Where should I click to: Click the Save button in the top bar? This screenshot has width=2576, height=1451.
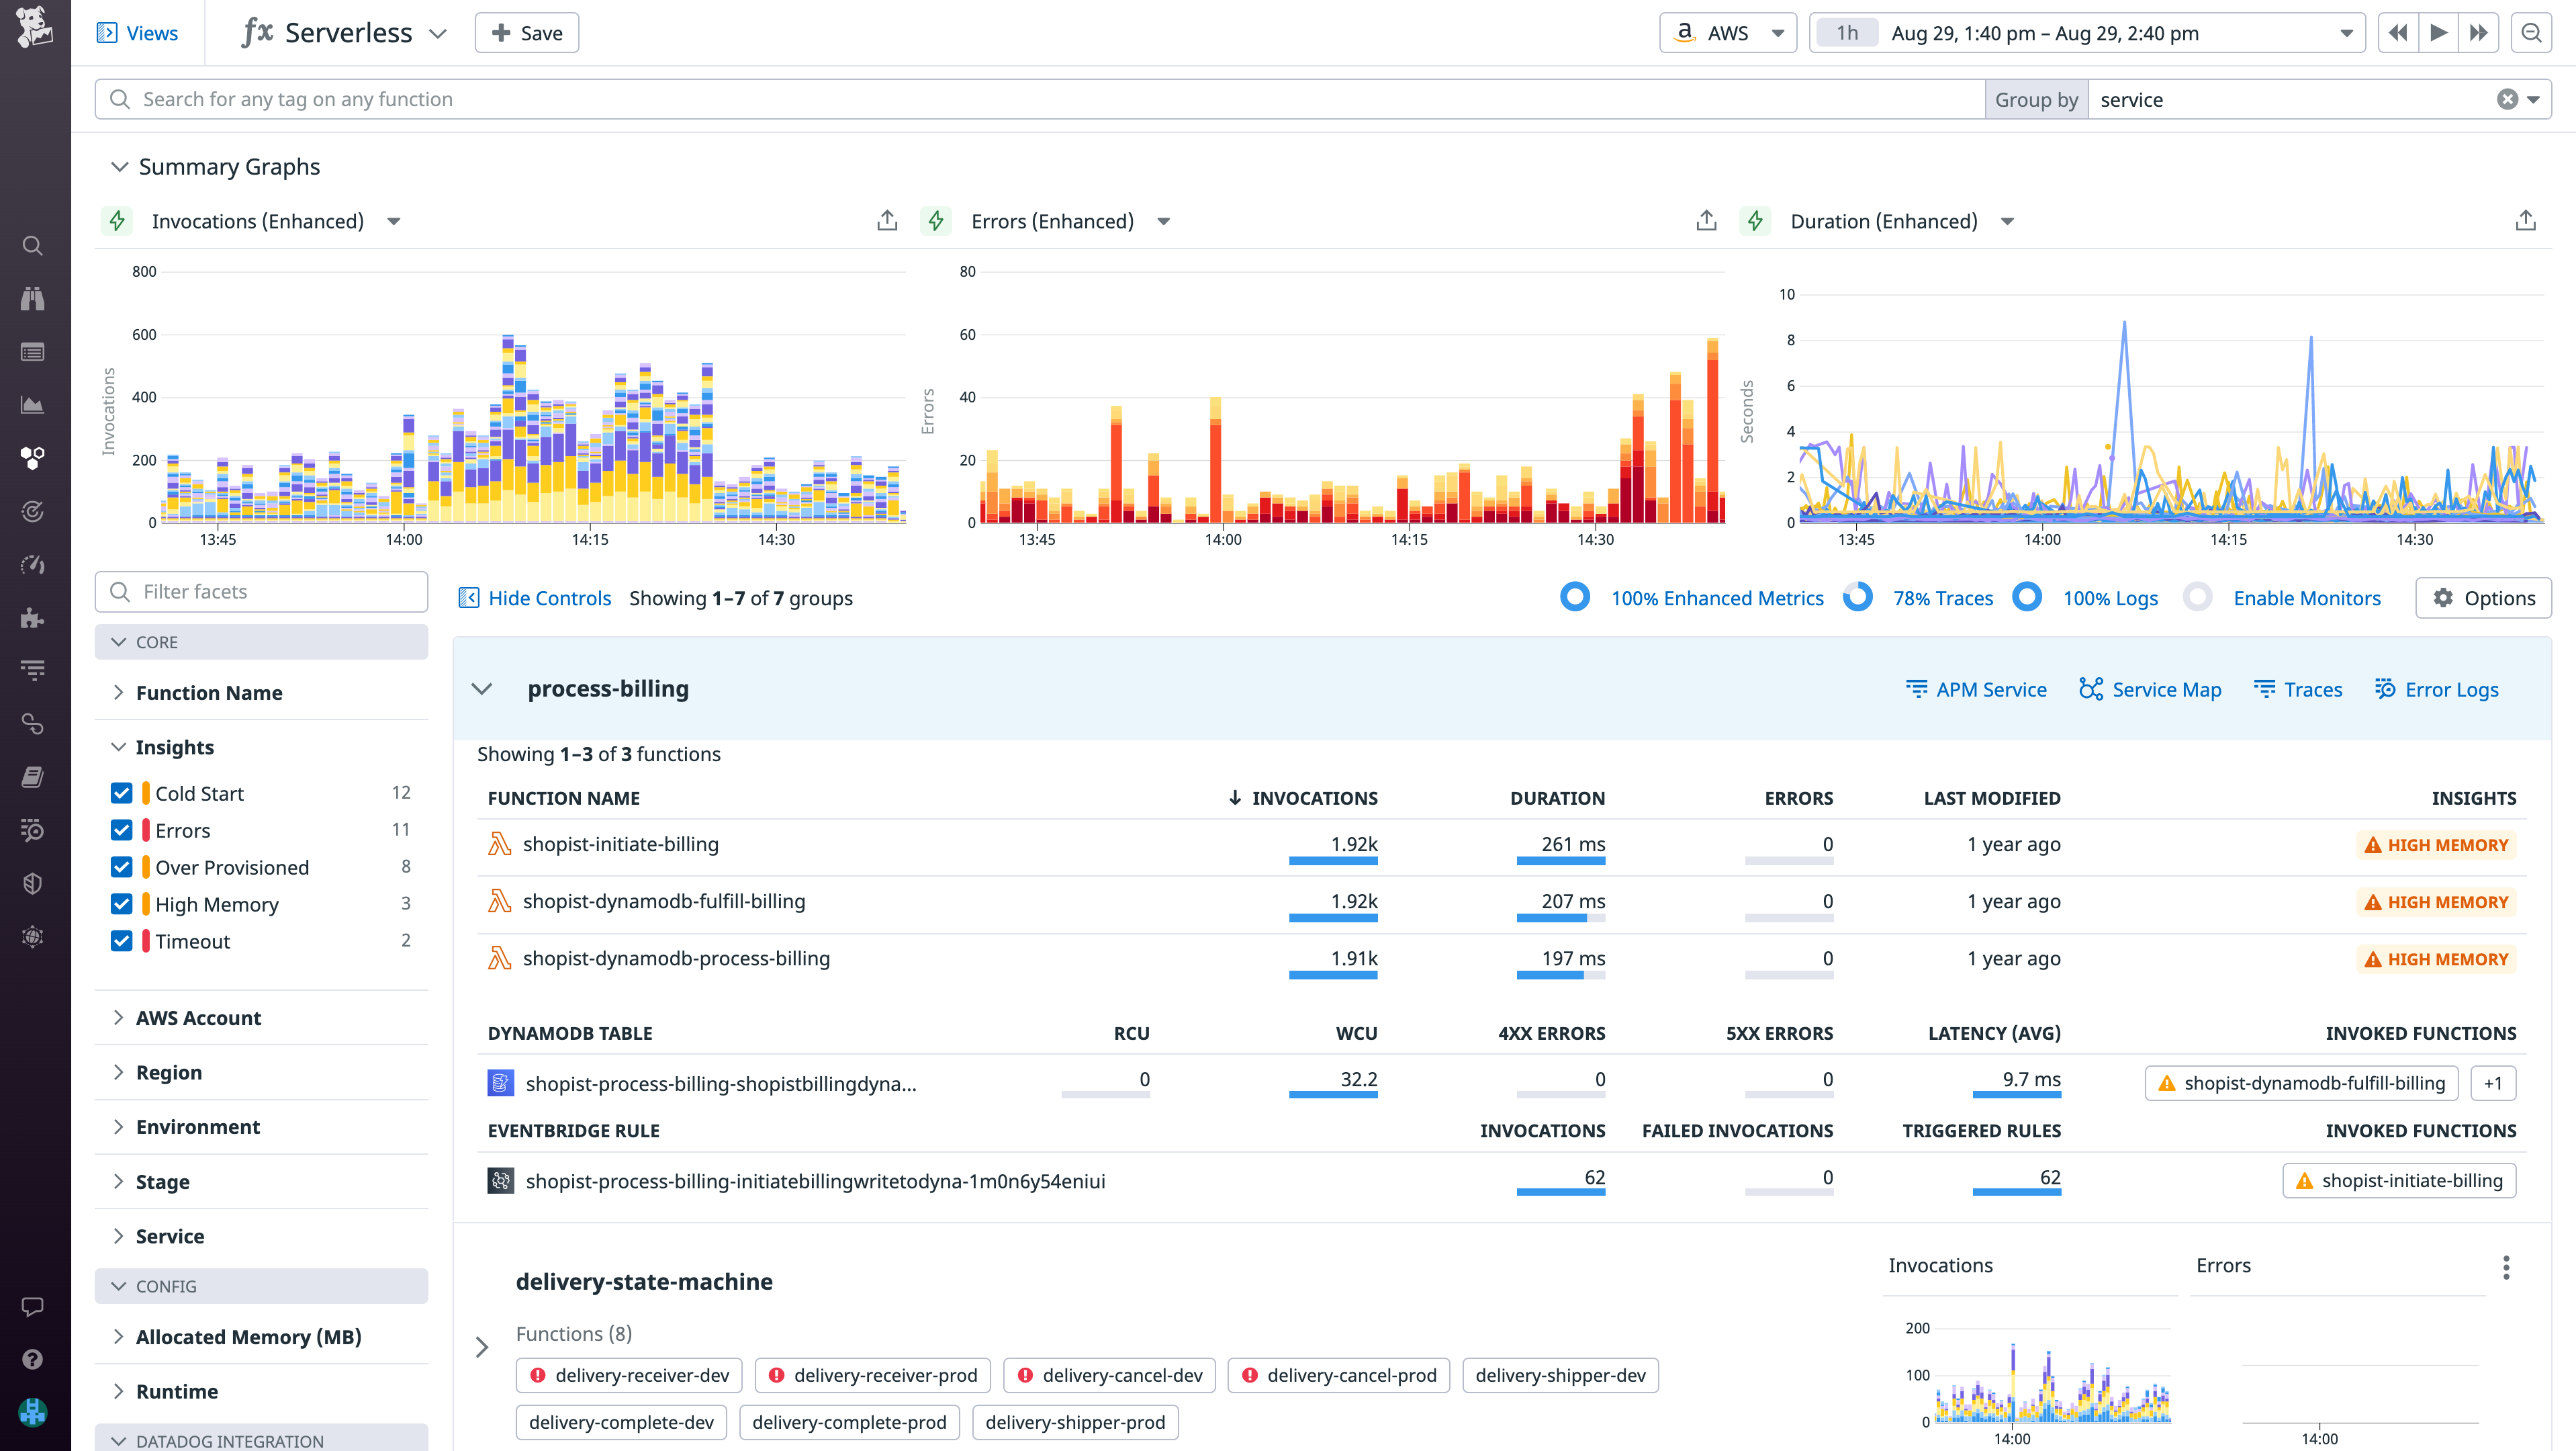tap(526, 32)
